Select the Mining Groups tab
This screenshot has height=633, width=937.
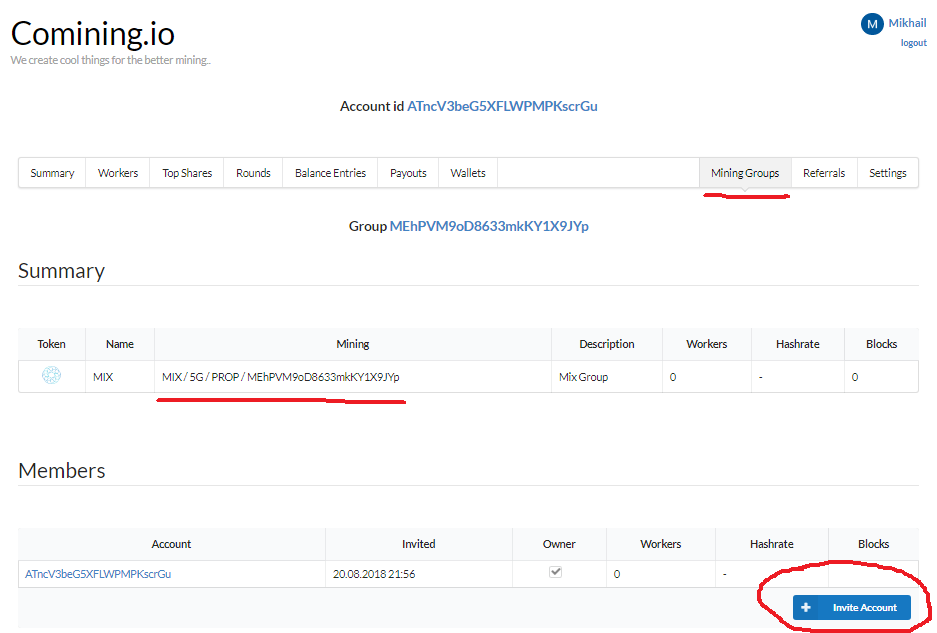tap(745, 173)
